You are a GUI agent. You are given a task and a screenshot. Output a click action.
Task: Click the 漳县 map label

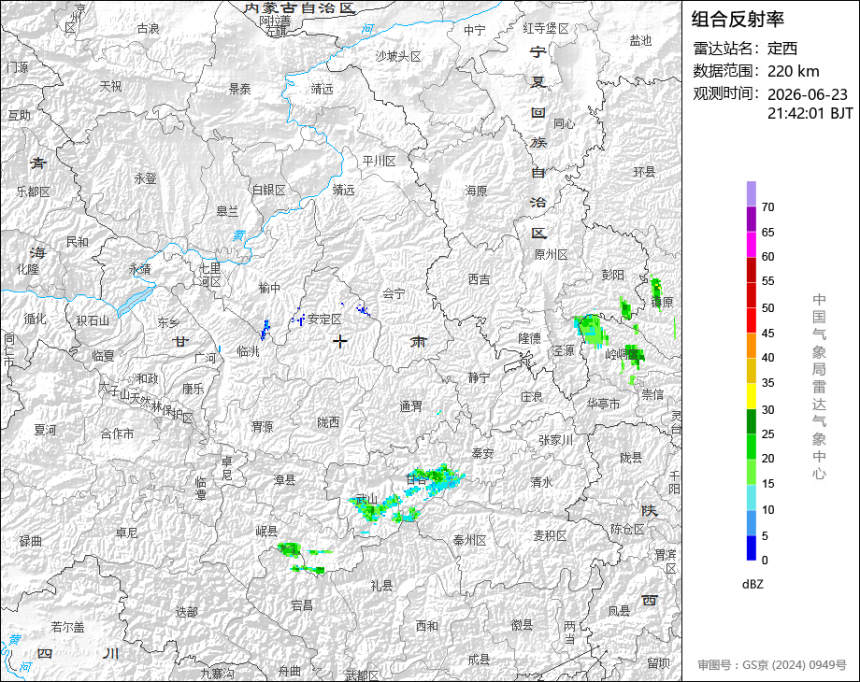coord(284,480)
